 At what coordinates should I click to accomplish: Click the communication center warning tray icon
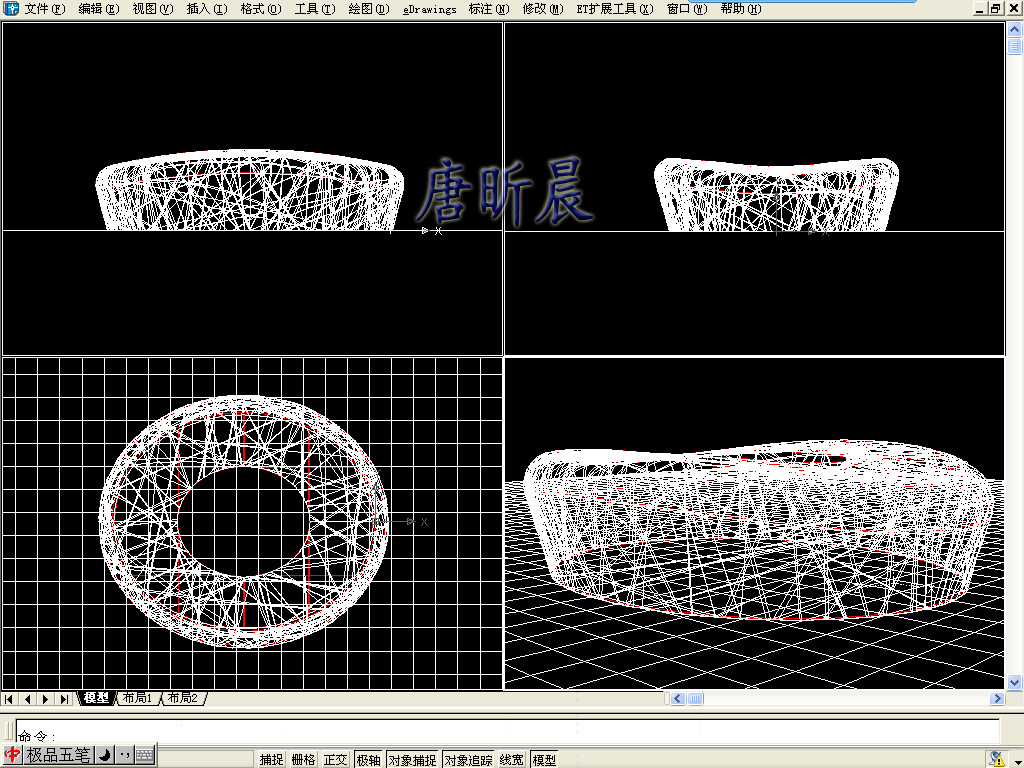click(x=996, y=760)
